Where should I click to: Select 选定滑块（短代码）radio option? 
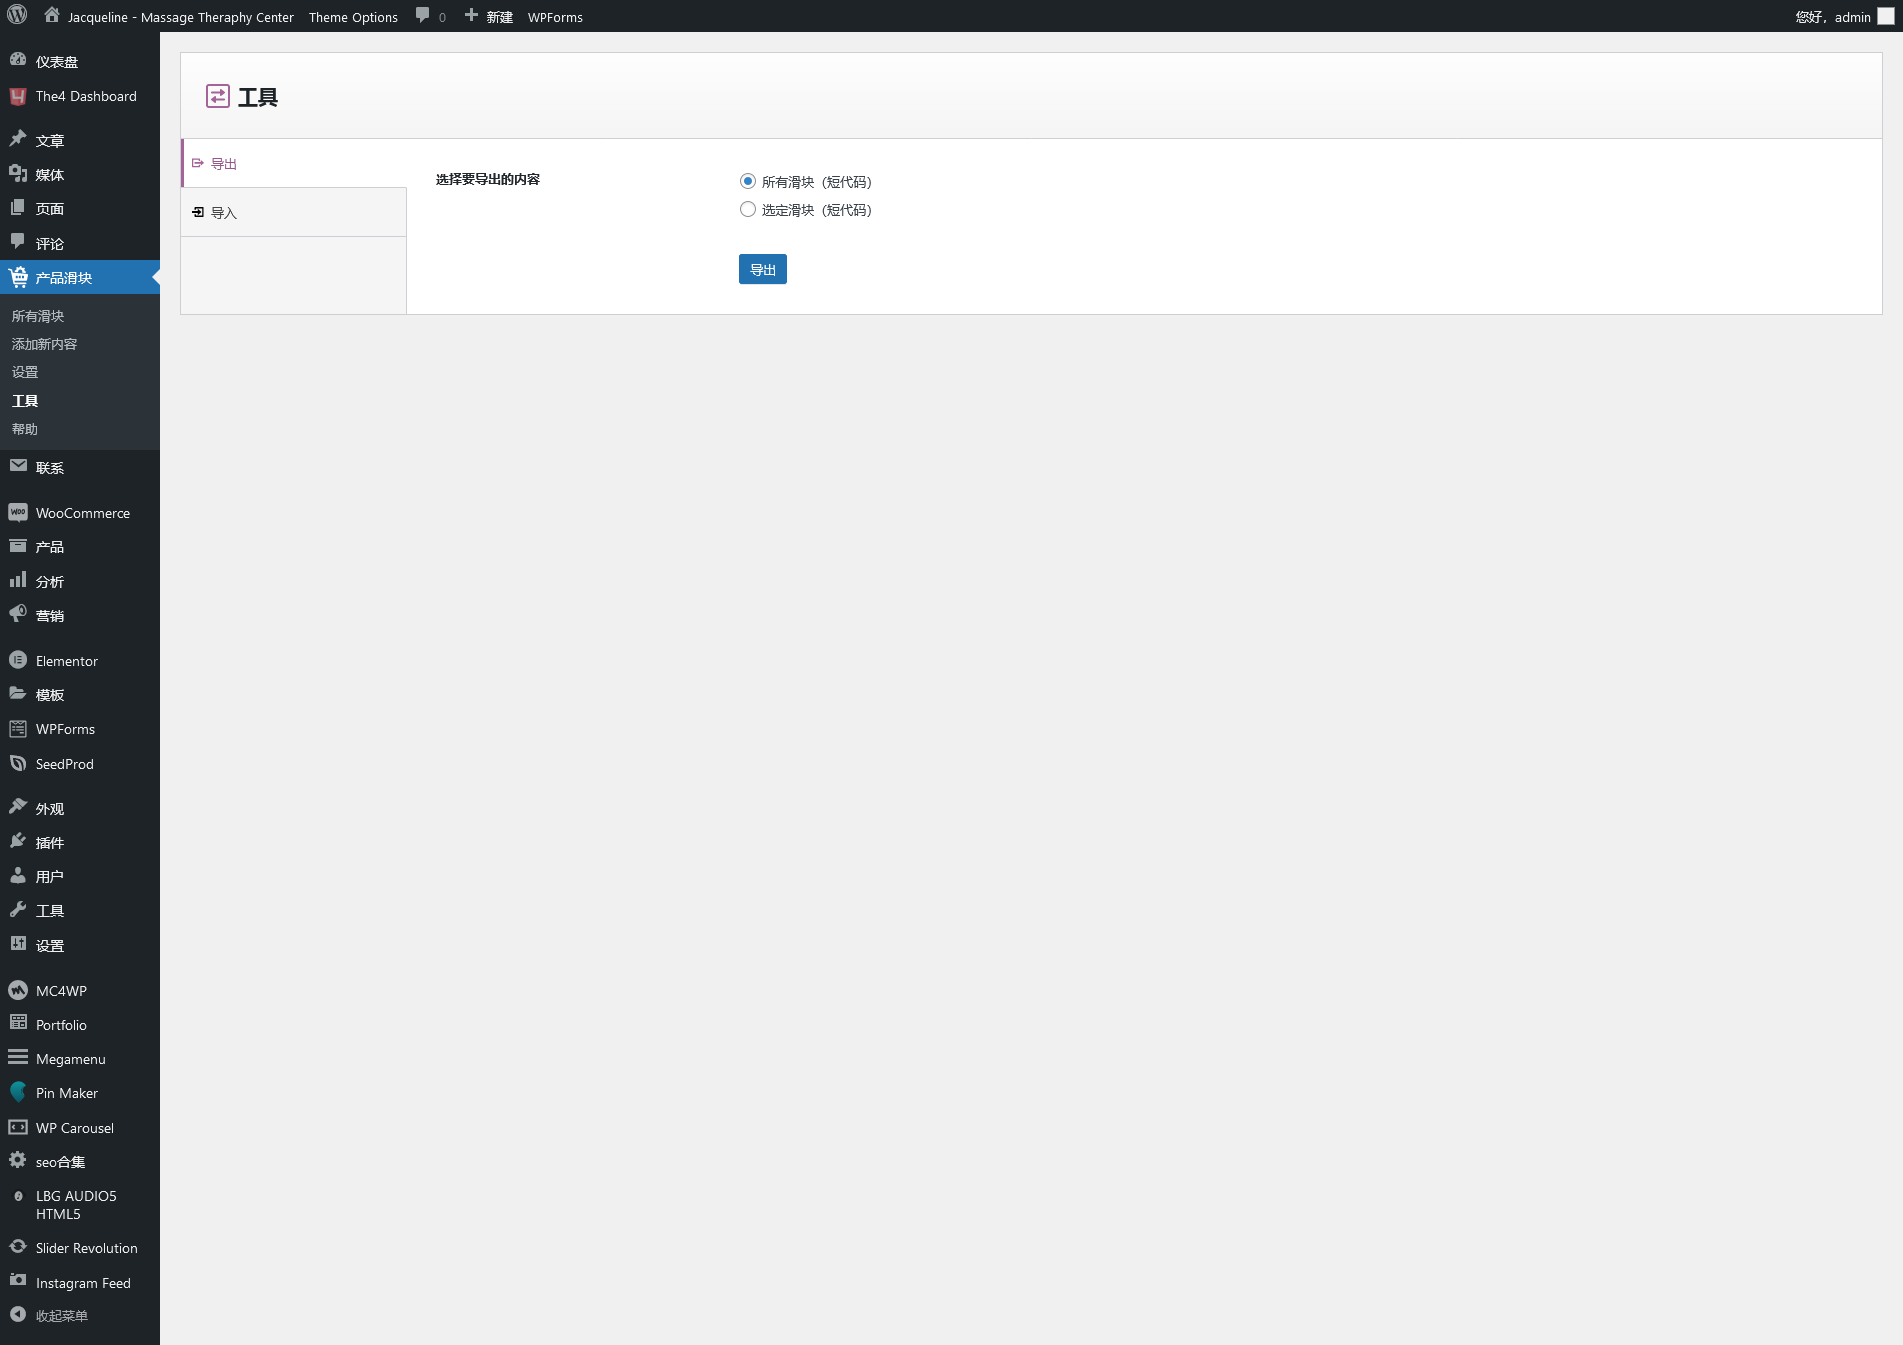(748, 209)
